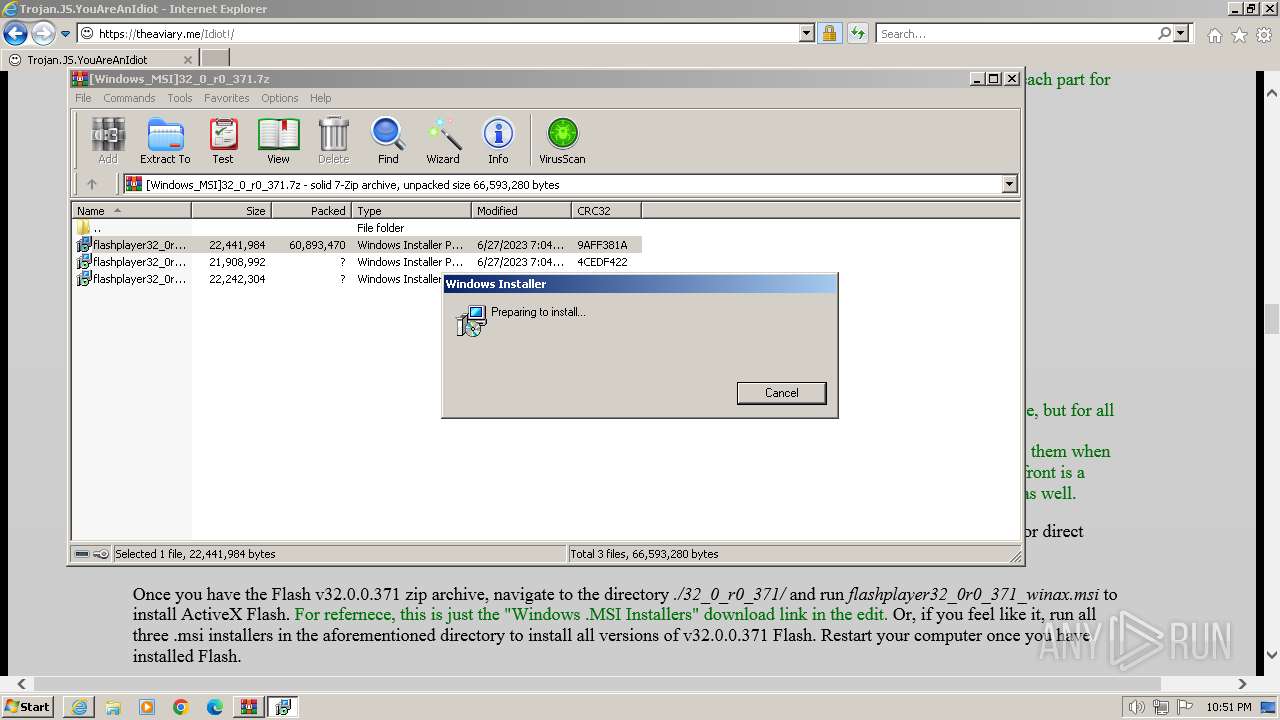Click the IE Search box
1280x720 pixels.
[1015, 34]
